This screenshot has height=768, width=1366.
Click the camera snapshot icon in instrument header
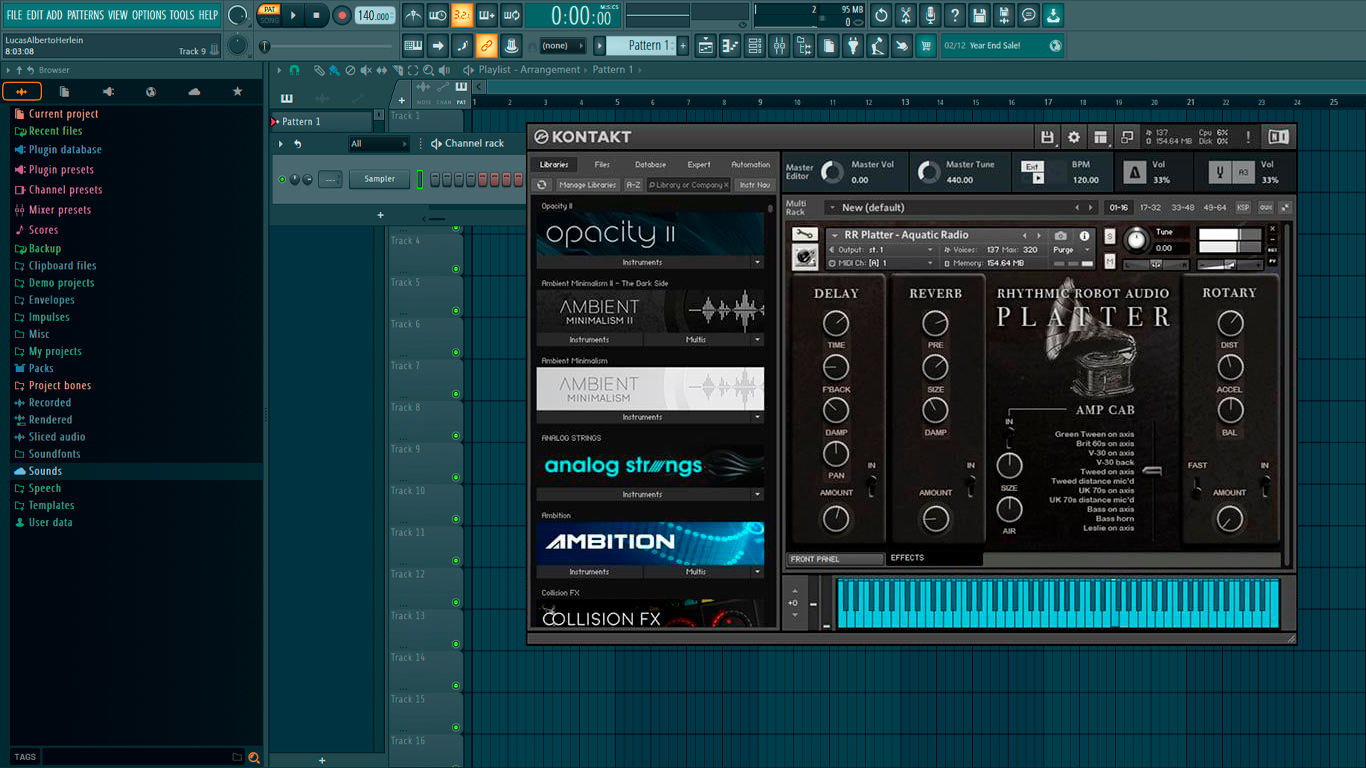pyautogui.click(x=1061, y=236)
